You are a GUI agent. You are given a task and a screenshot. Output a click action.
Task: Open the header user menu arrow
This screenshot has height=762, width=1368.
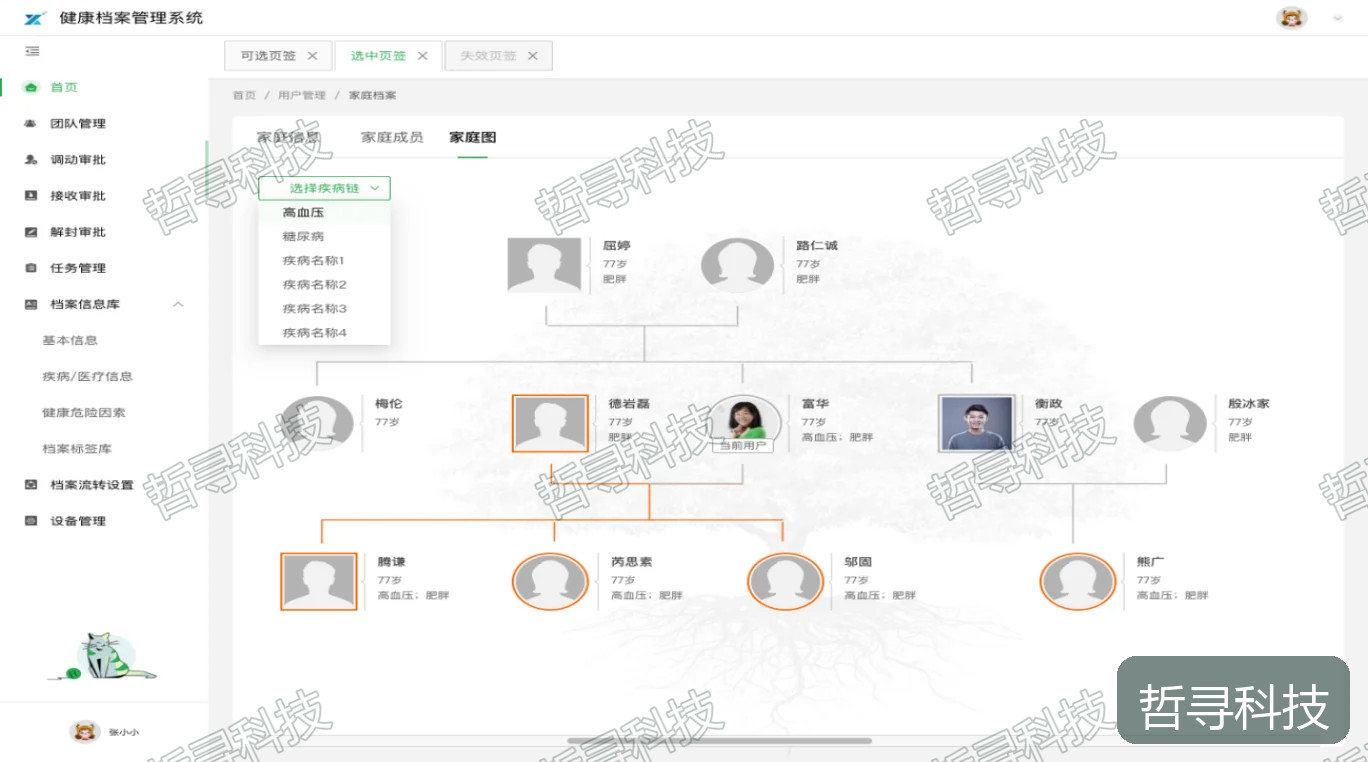coord(1337,18)
